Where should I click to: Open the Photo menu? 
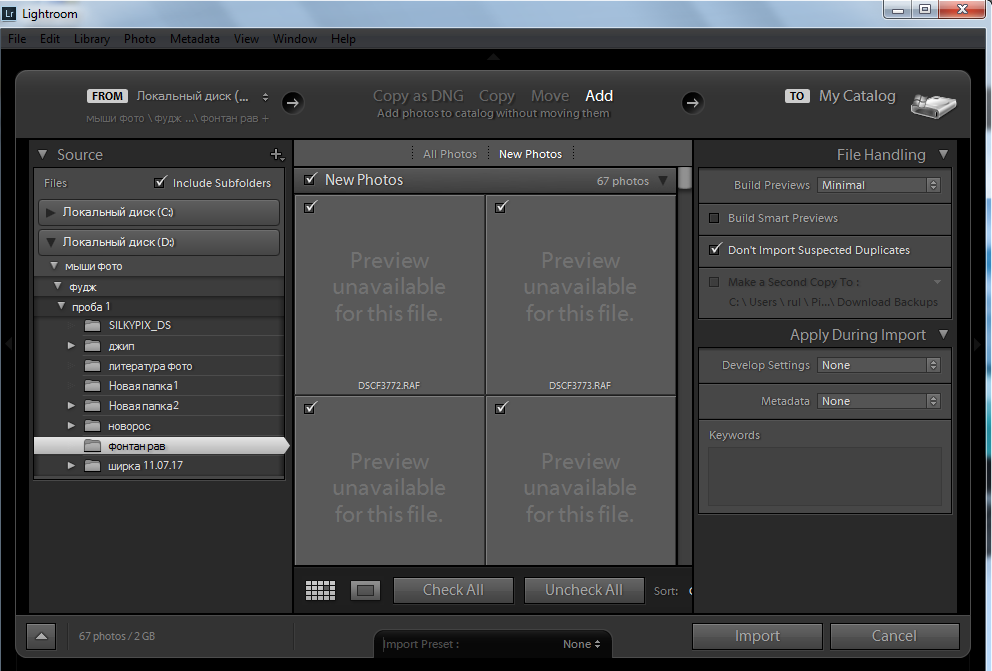pyautogui.click(x=140, y=39)
